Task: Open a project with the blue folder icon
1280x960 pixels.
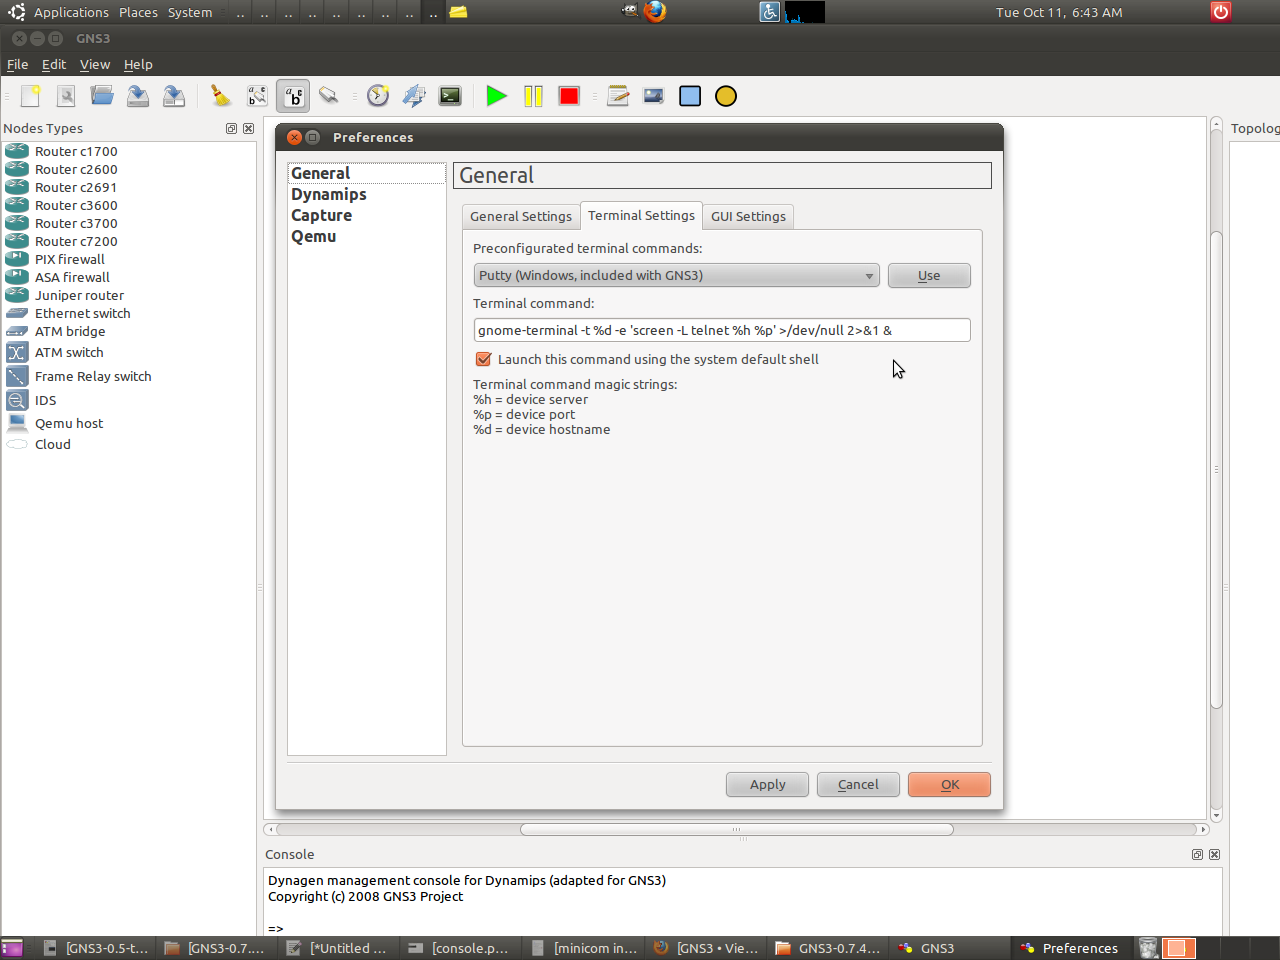Action: tap(102, 96)
